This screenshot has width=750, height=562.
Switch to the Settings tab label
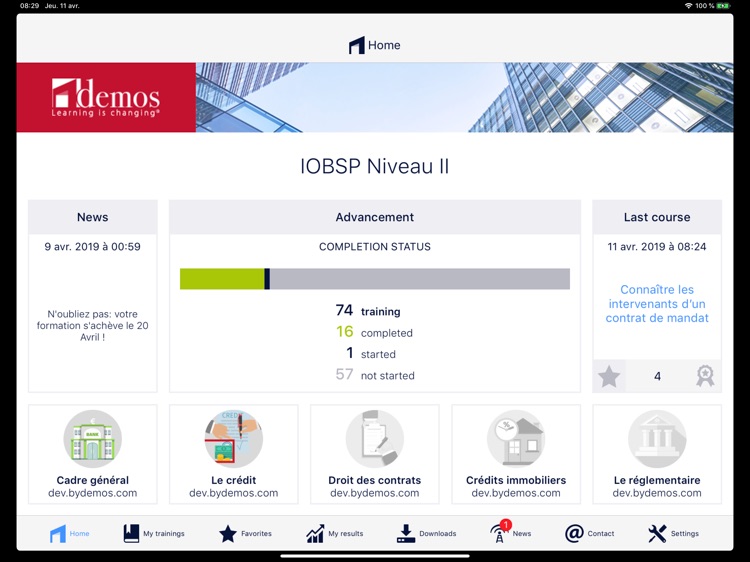685,533
